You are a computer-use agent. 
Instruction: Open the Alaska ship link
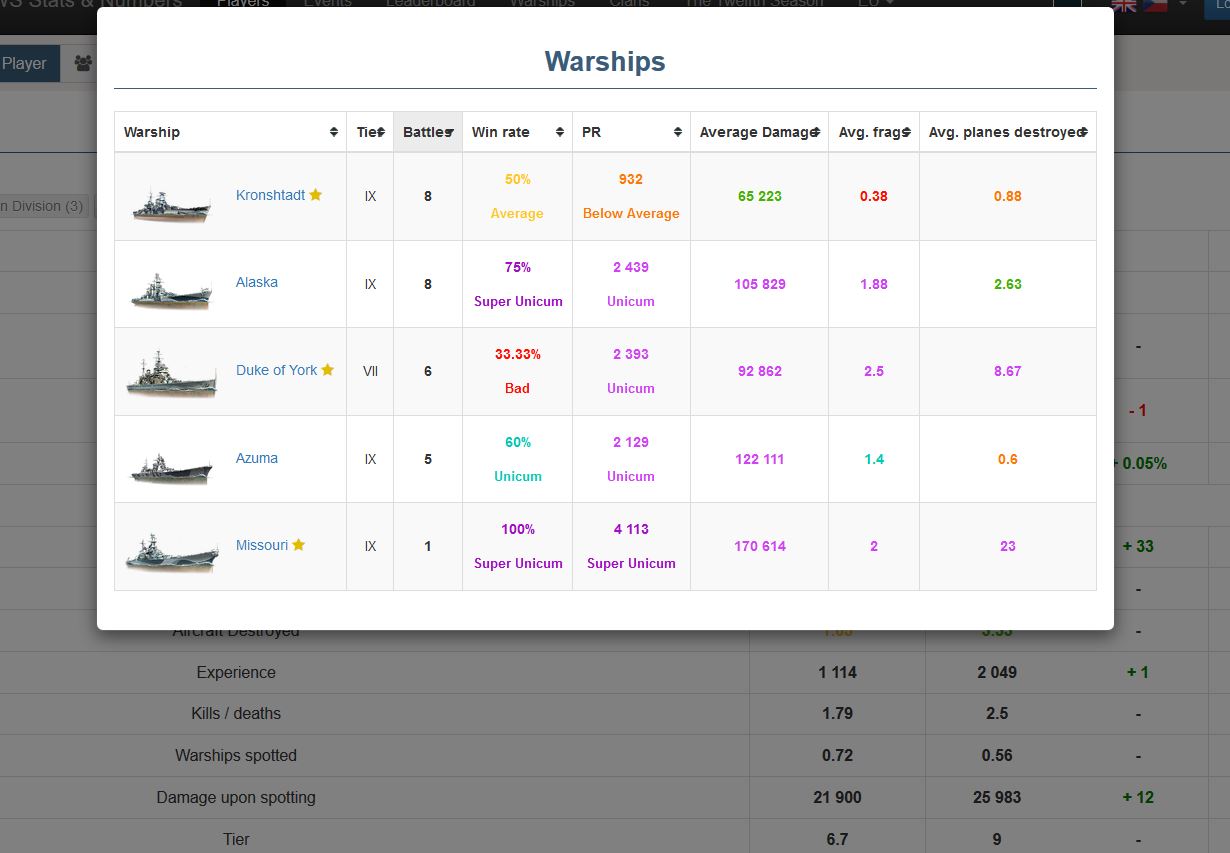pyautogui.click(x=257, y=282)
